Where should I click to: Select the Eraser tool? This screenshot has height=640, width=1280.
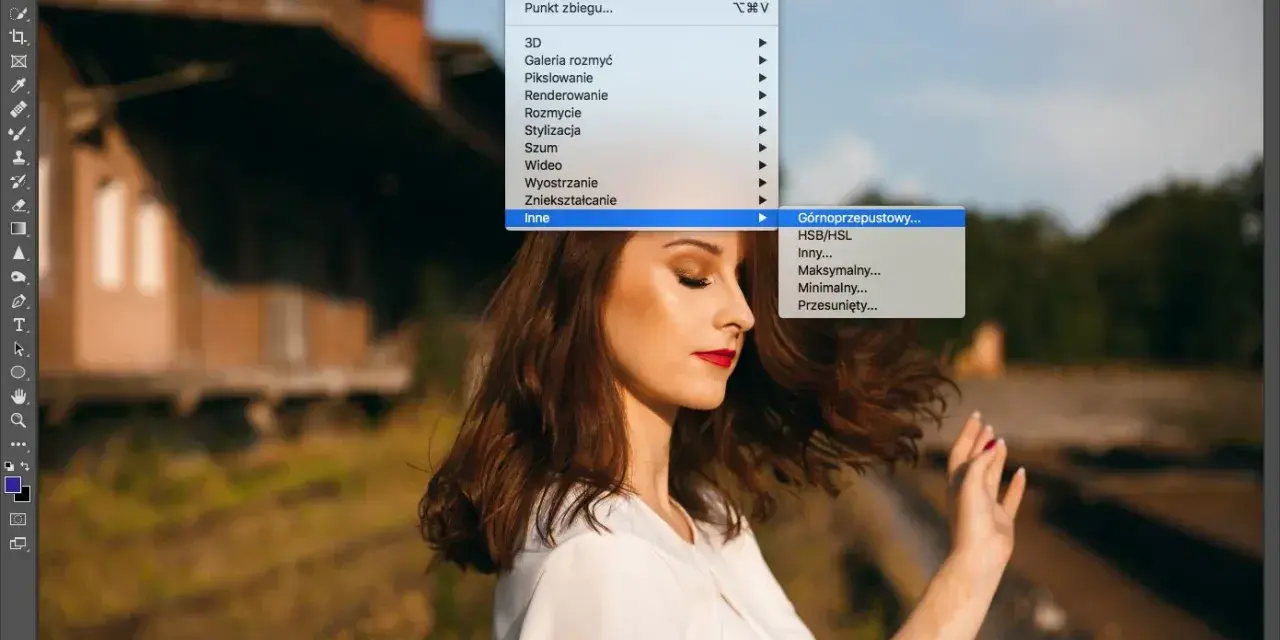18,205
